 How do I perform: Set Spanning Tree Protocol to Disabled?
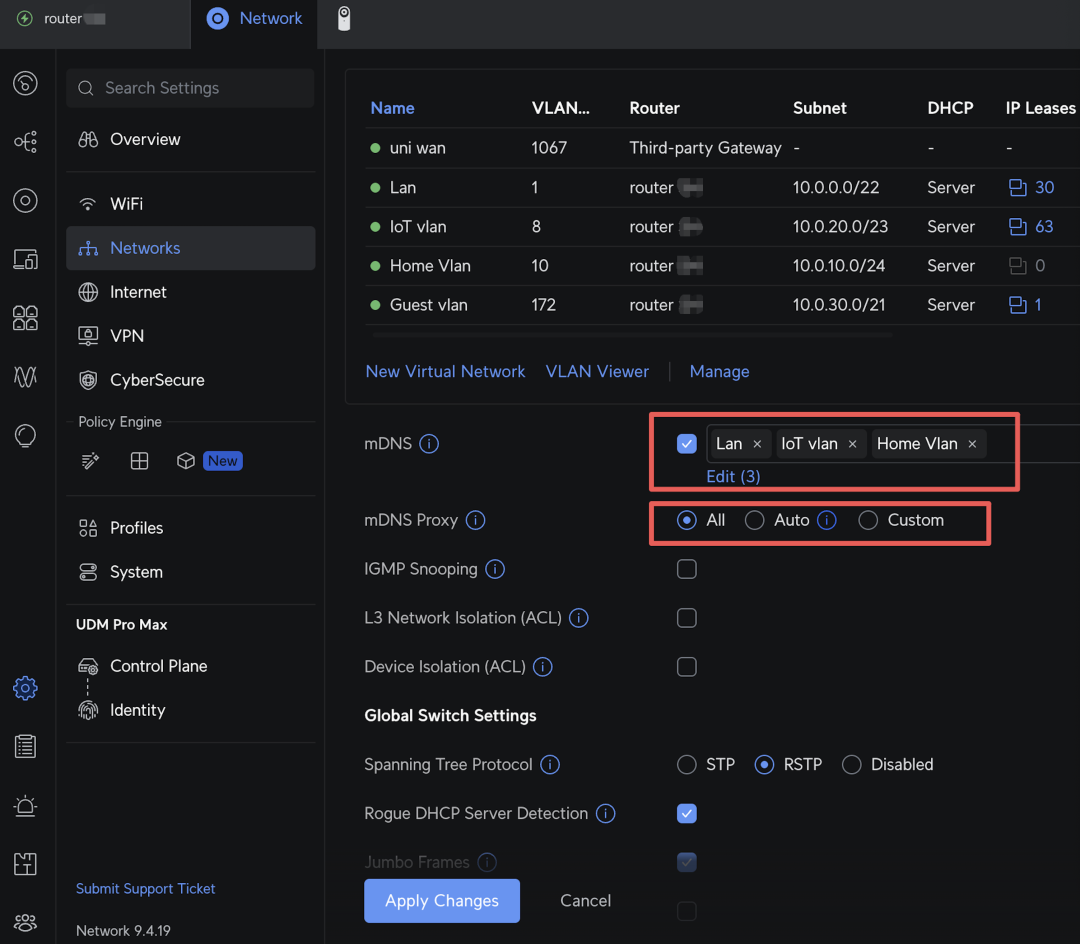[x=851, y=764]
